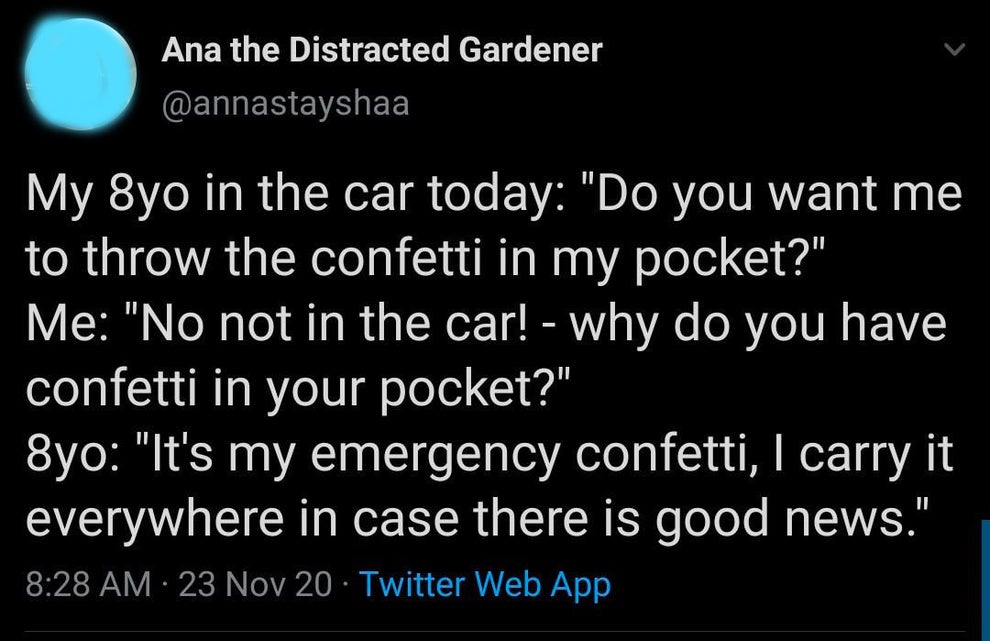Click the @annastayshaa handle
990x641 pixels.
(x=285, y=103)
